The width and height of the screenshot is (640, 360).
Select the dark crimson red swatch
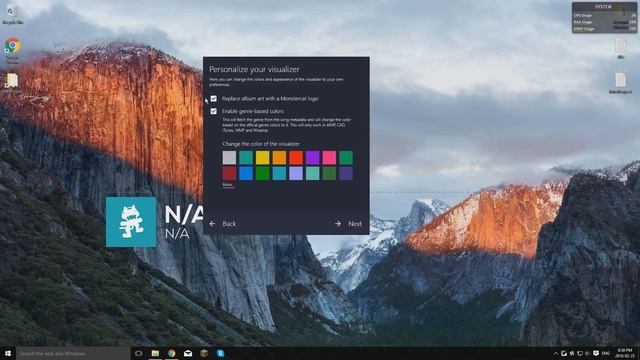pos(229,173)
